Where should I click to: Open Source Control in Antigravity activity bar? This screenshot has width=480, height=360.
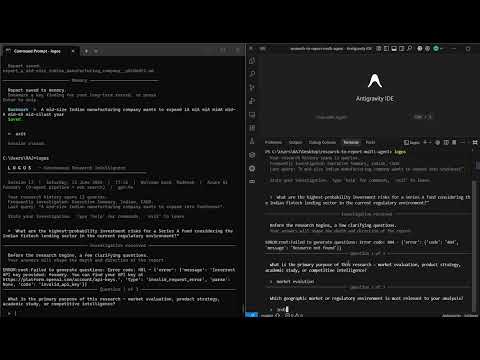(252, 87)
